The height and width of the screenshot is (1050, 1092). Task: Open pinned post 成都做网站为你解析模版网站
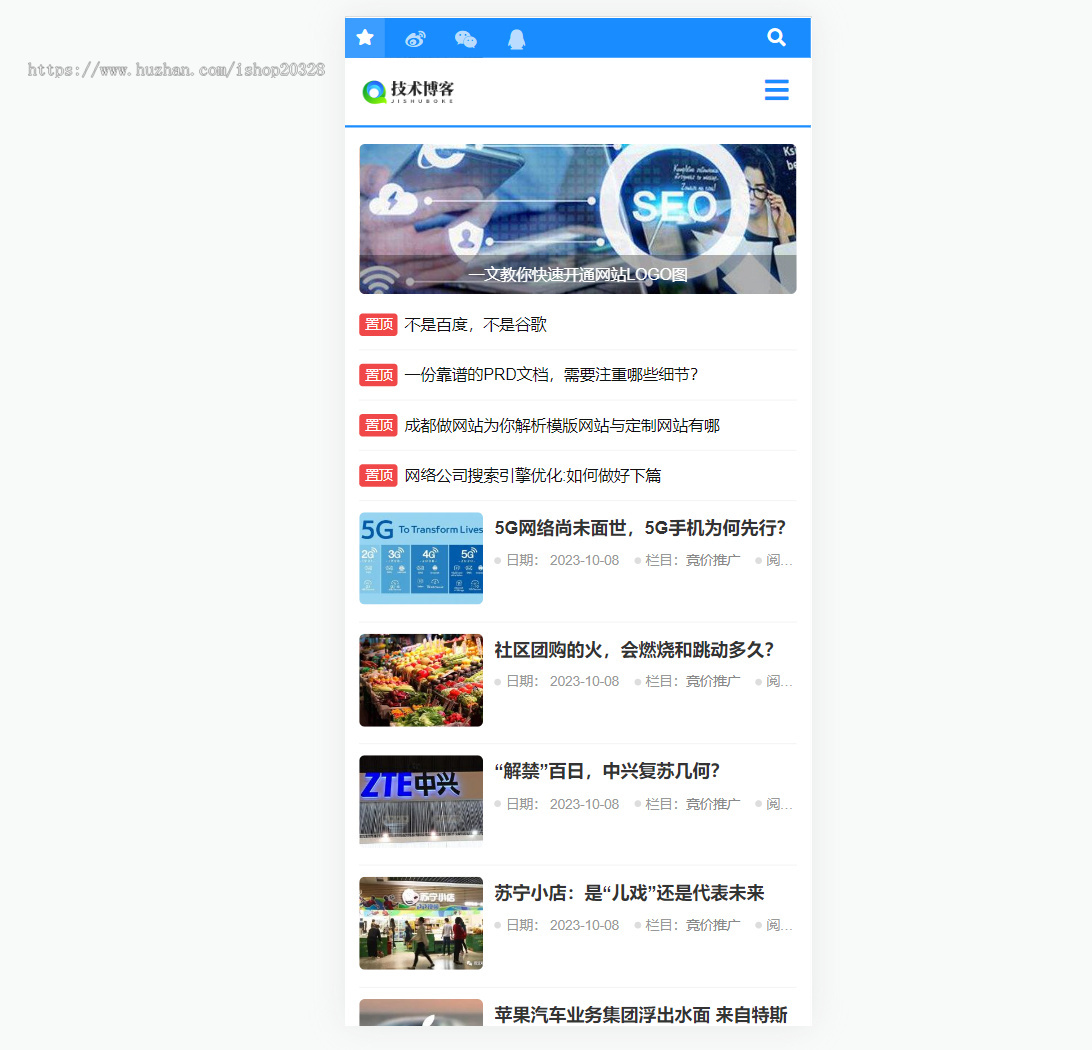[562, 425]
